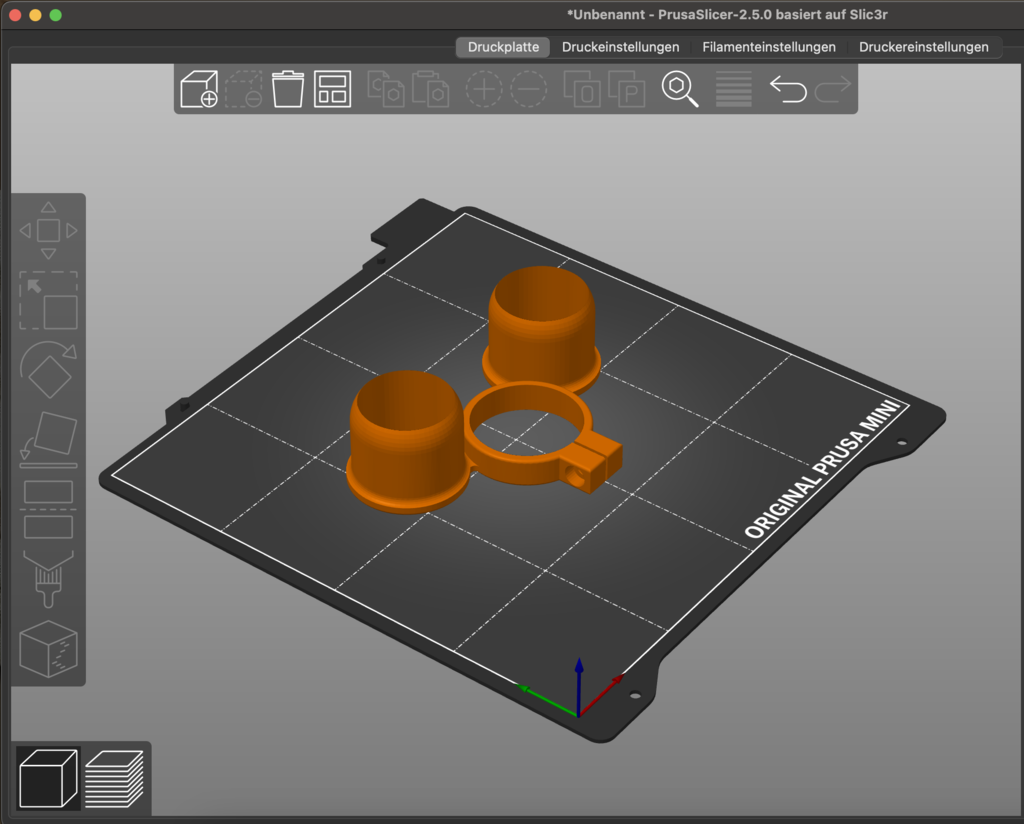Select the Cut tool
The image size is (1024, 824).
point(48,509)
